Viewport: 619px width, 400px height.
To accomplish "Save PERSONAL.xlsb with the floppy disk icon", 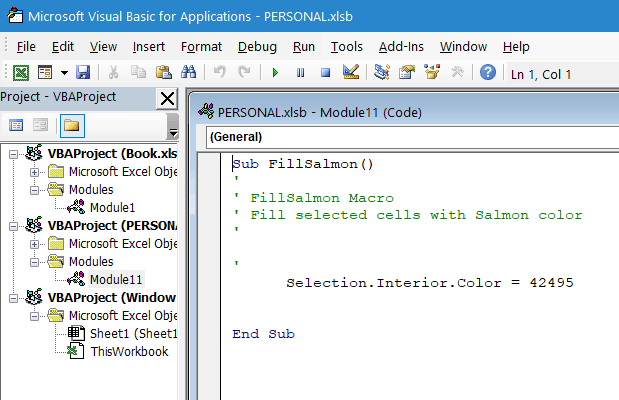I will pyautogui.click(x=83, y=73).
